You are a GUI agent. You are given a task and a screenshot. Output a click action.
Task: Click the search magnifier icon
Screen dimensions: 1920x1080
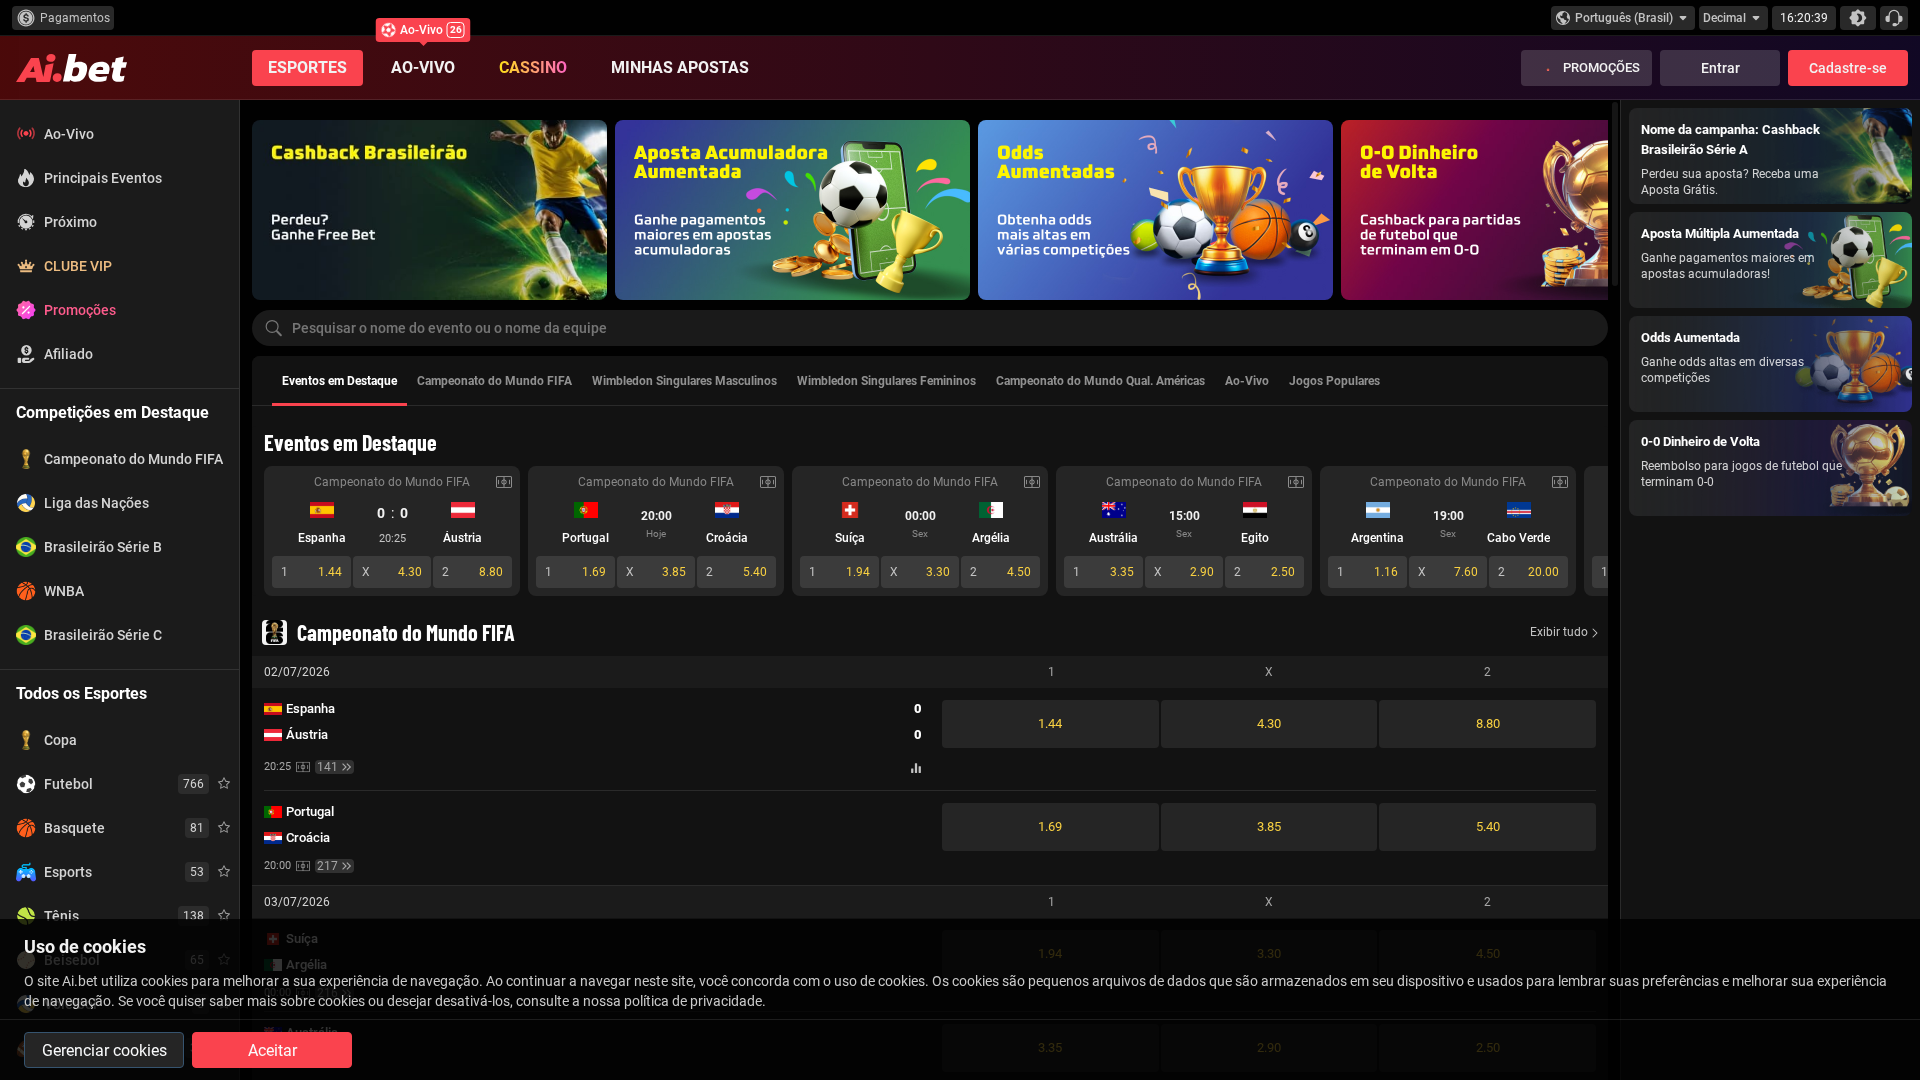[x=273, y=328]
